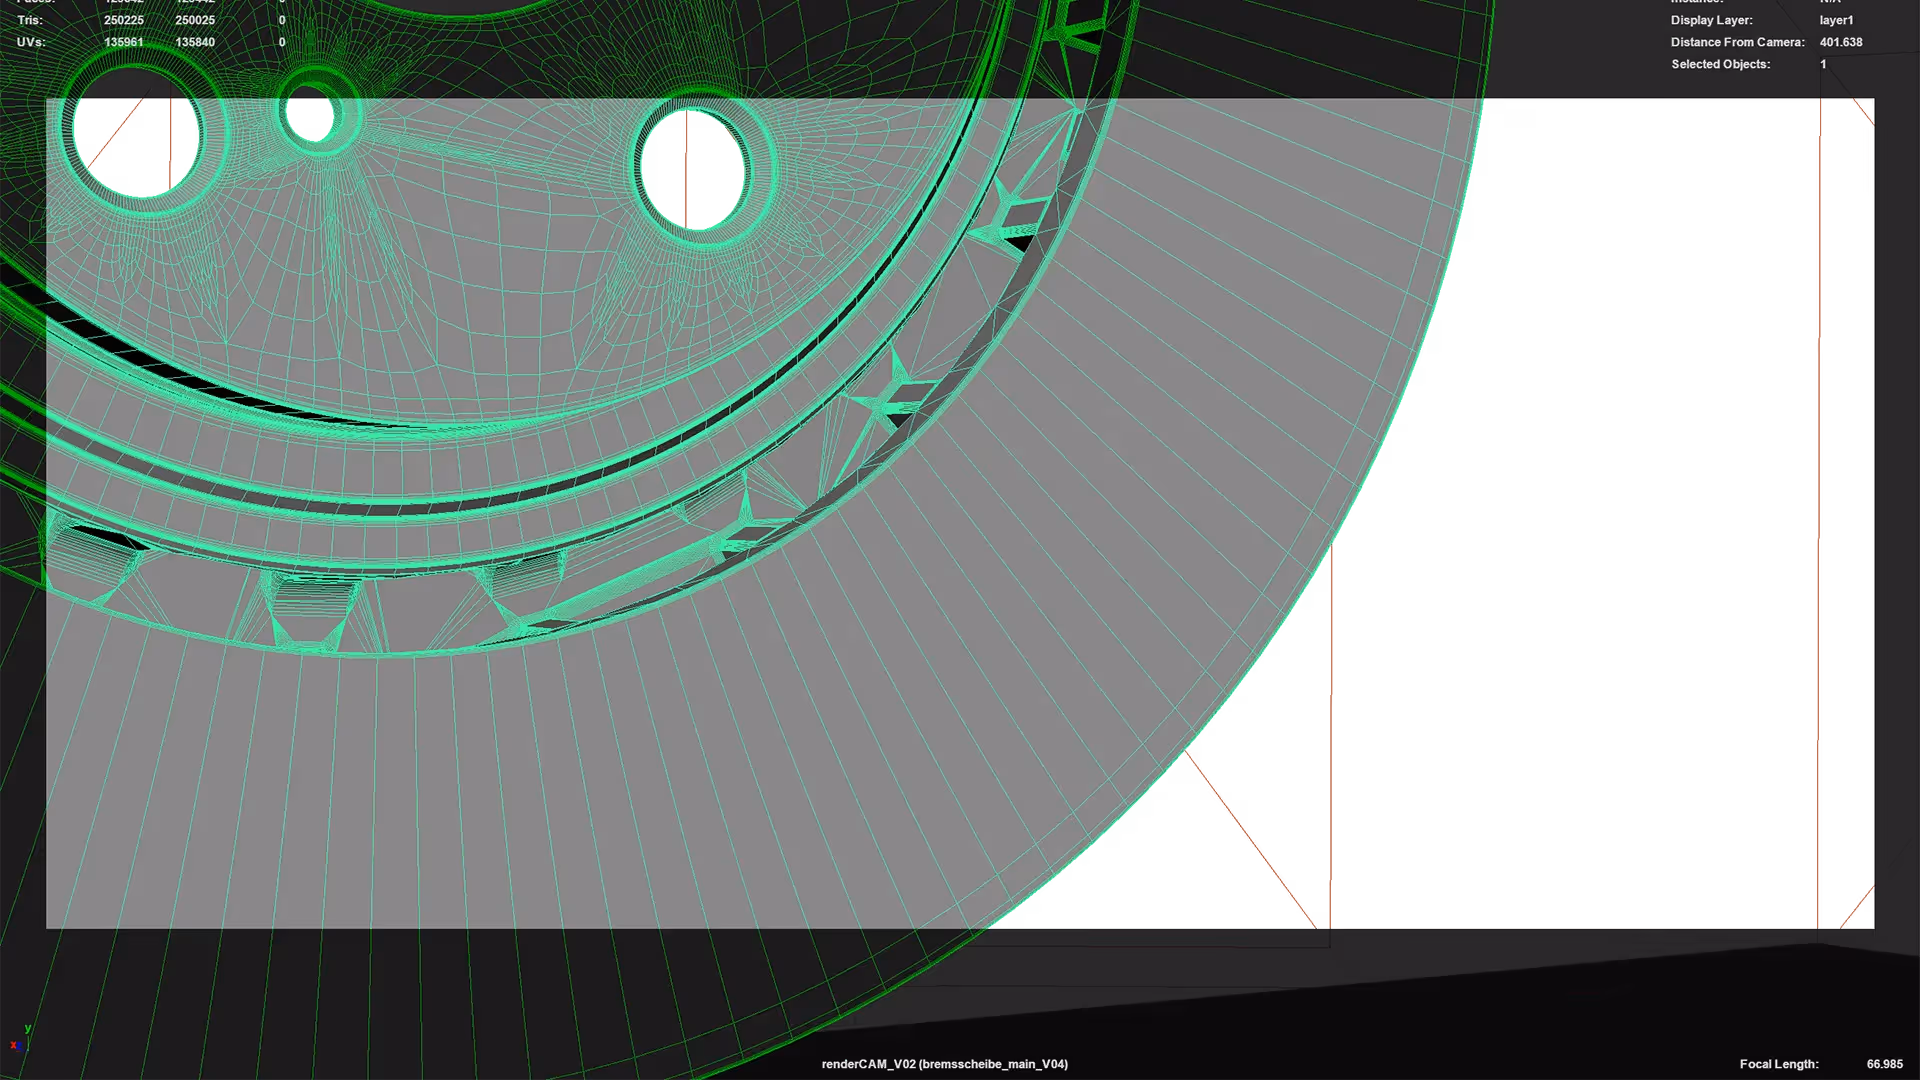This screenshot has width=1920, height=1080.
Task: Click the Display Layer HUD label
Action: click(1711, 20)
